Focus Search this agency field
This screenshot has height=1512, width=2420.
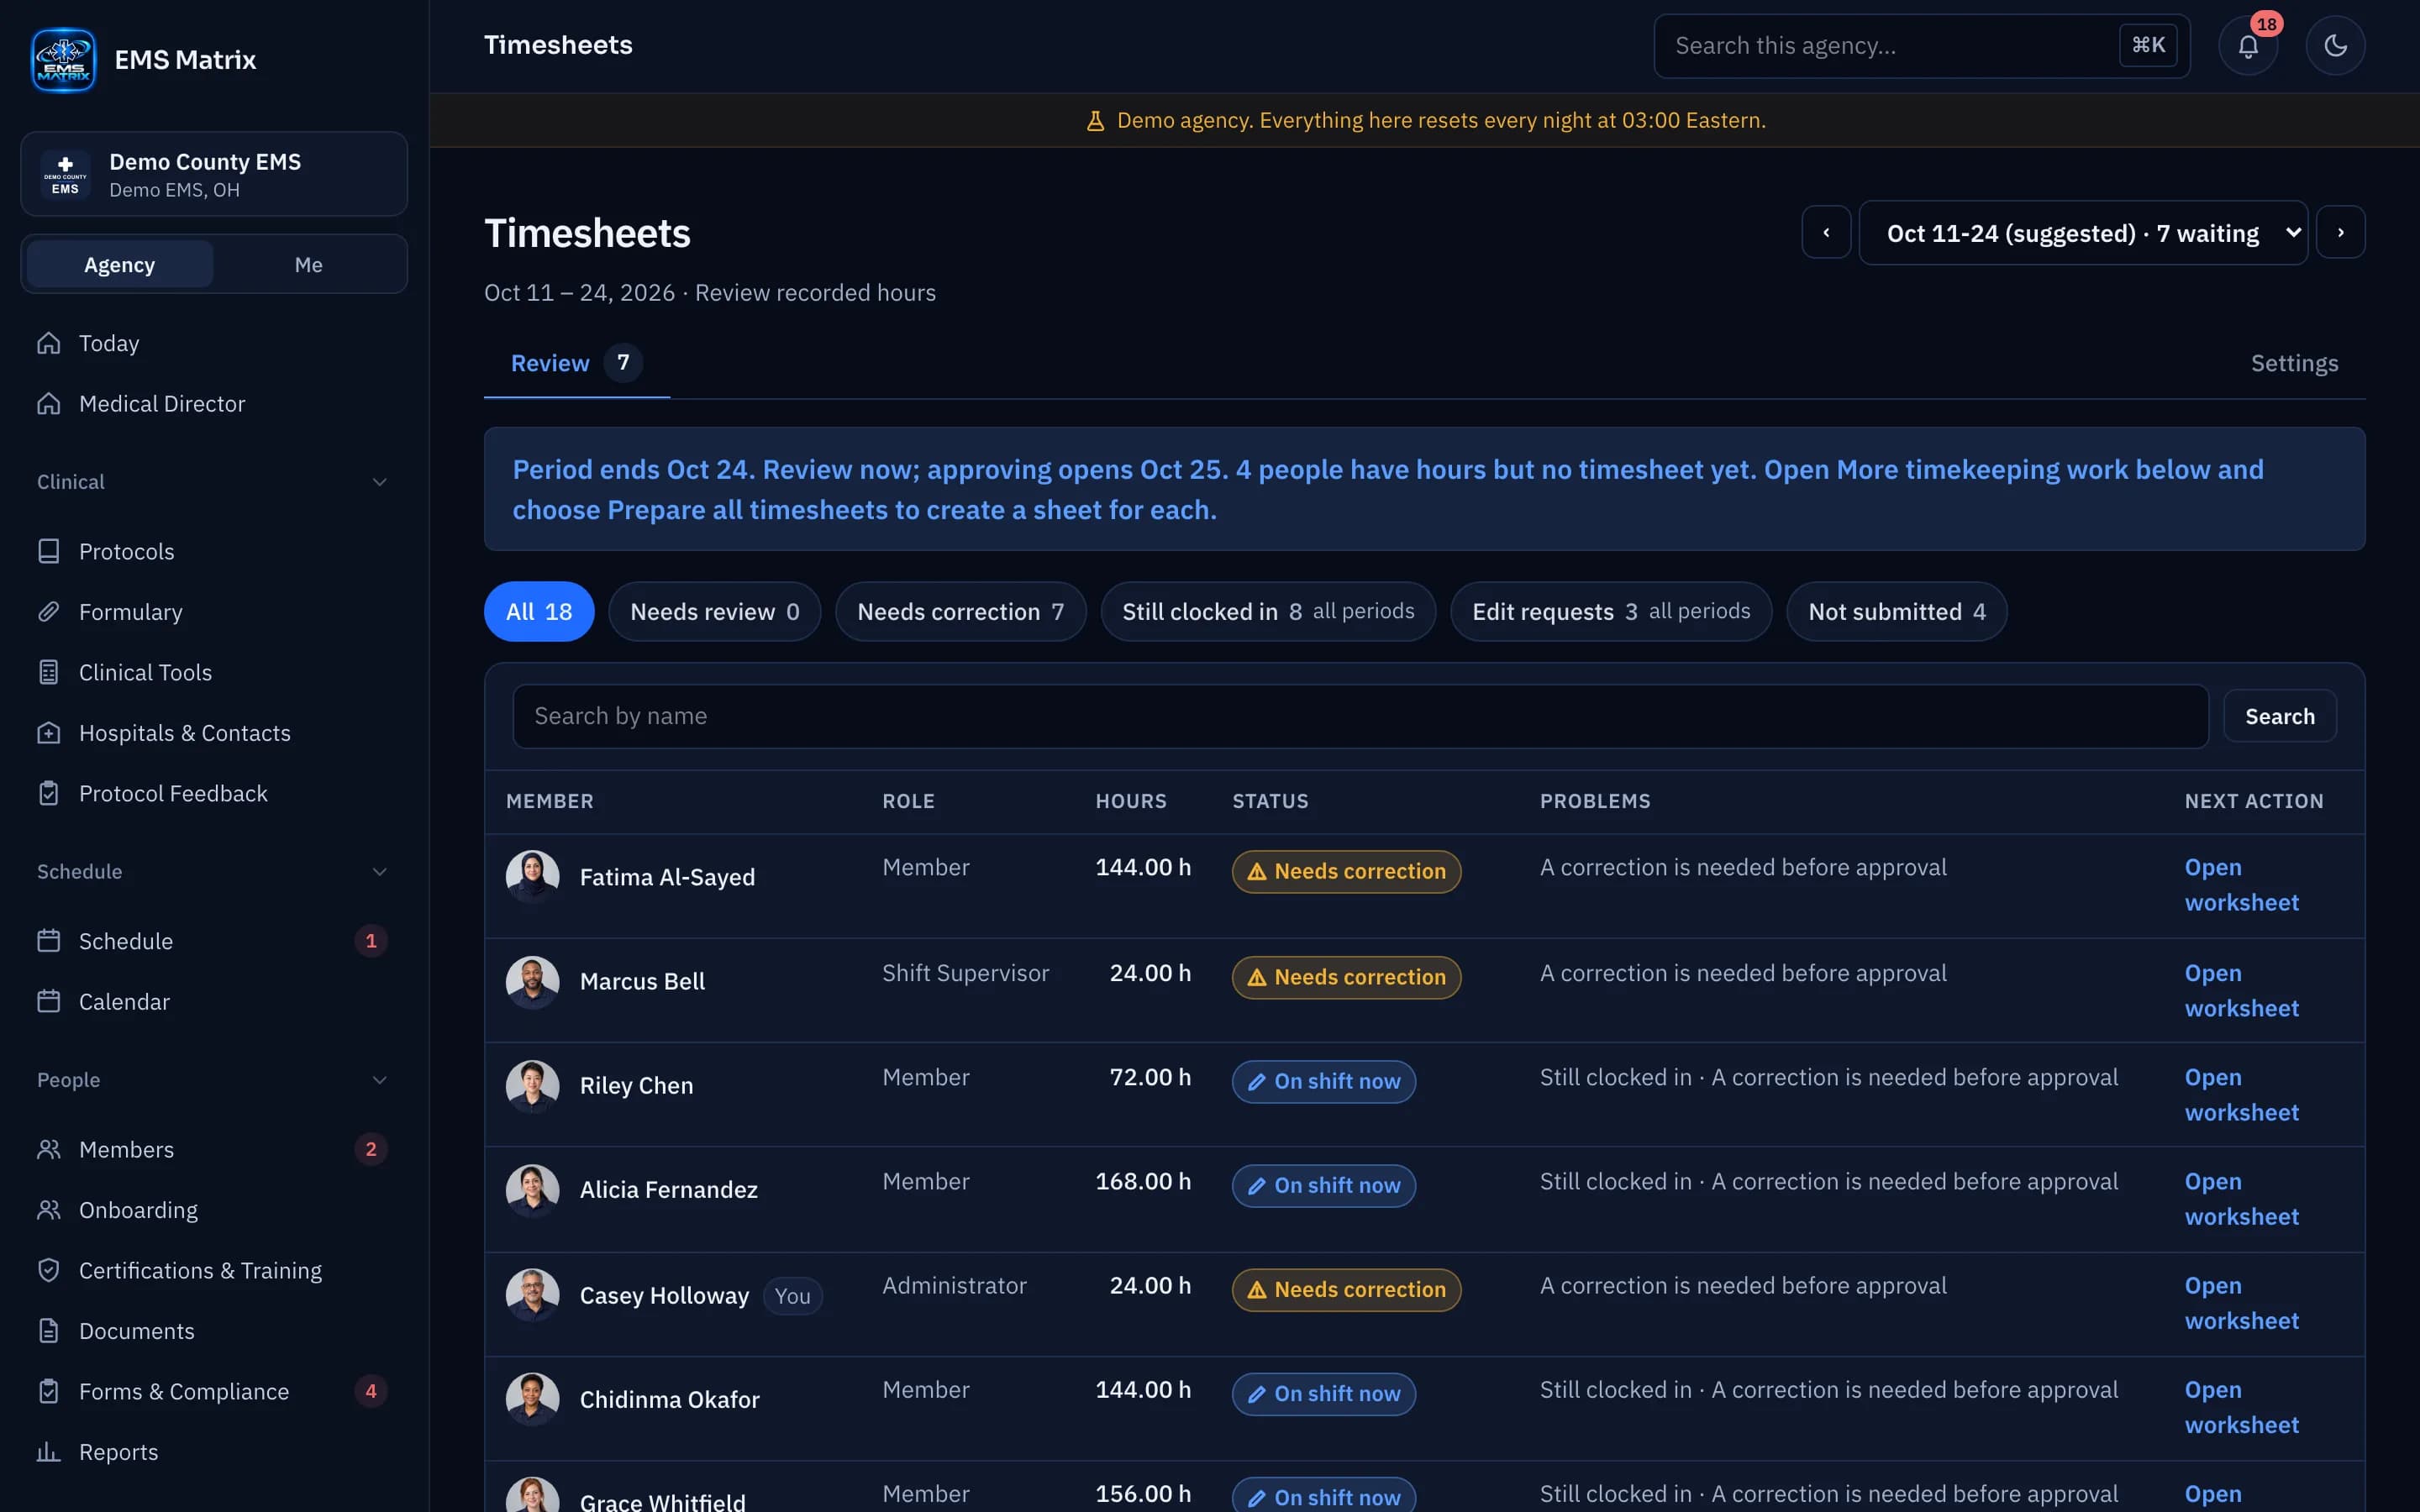(x=1922, y=46)
